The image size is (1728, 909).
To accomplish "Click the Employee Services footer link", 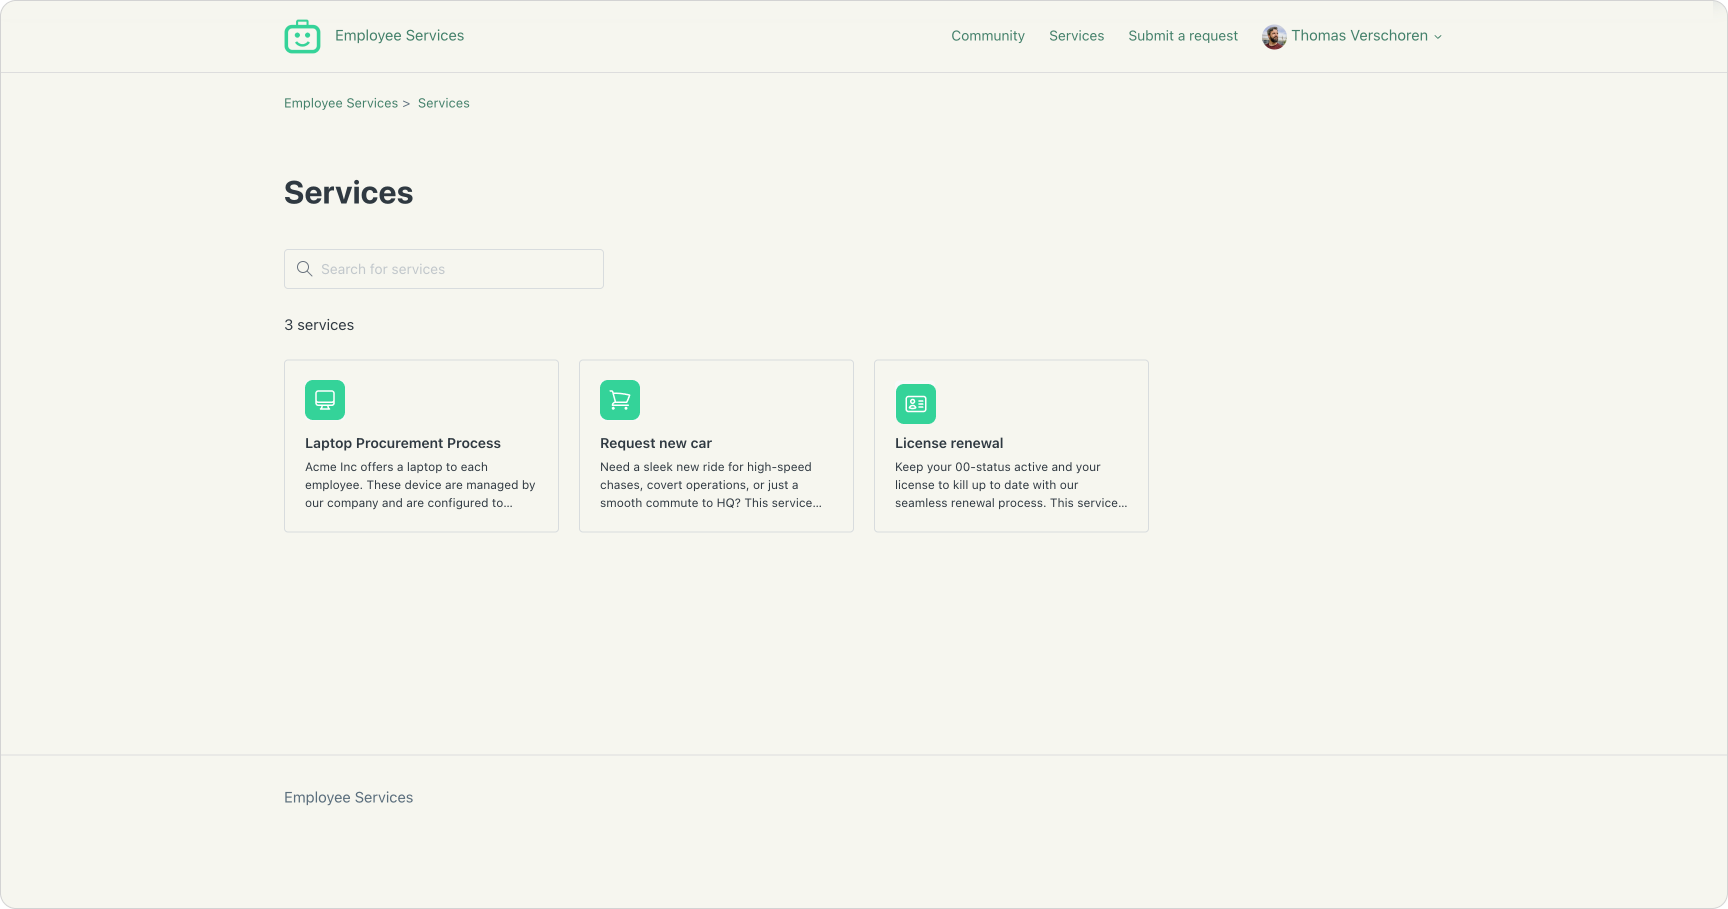I will tap(348, 797).
